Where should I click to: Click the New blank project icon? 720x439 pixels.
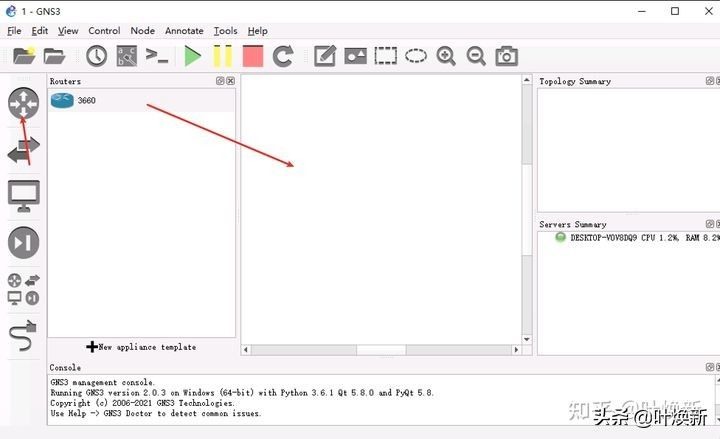point(22,56)
